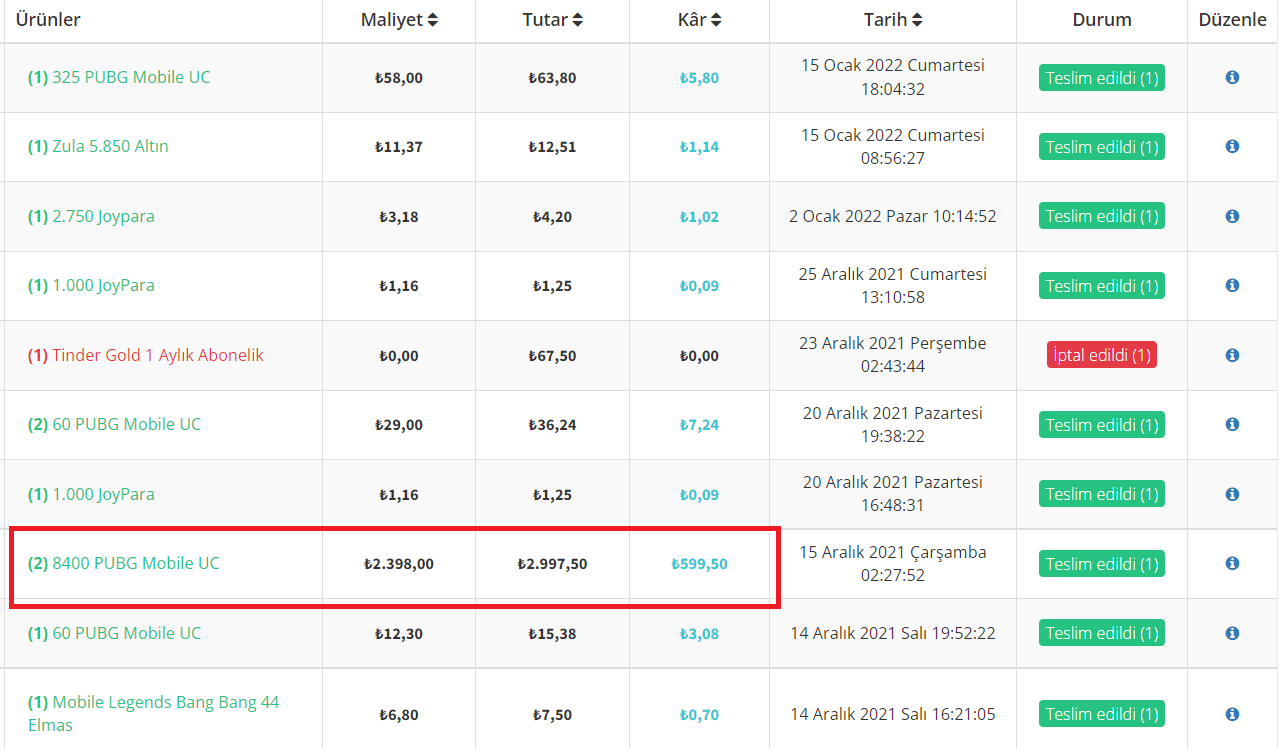Sort table by Kâr column
This screenshot has height=748, width=1287.
pos(699,20)
